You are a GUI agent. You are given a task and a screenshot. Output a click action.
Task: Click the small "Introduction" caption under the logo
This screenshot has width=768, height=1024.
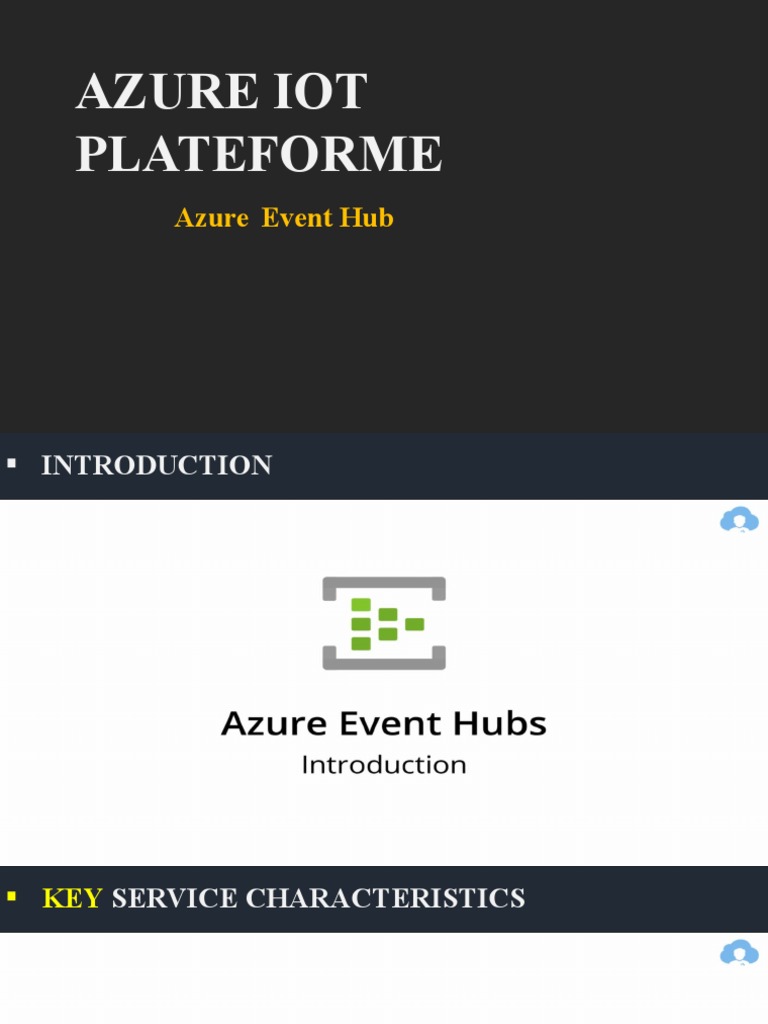(x=384, y=765)
